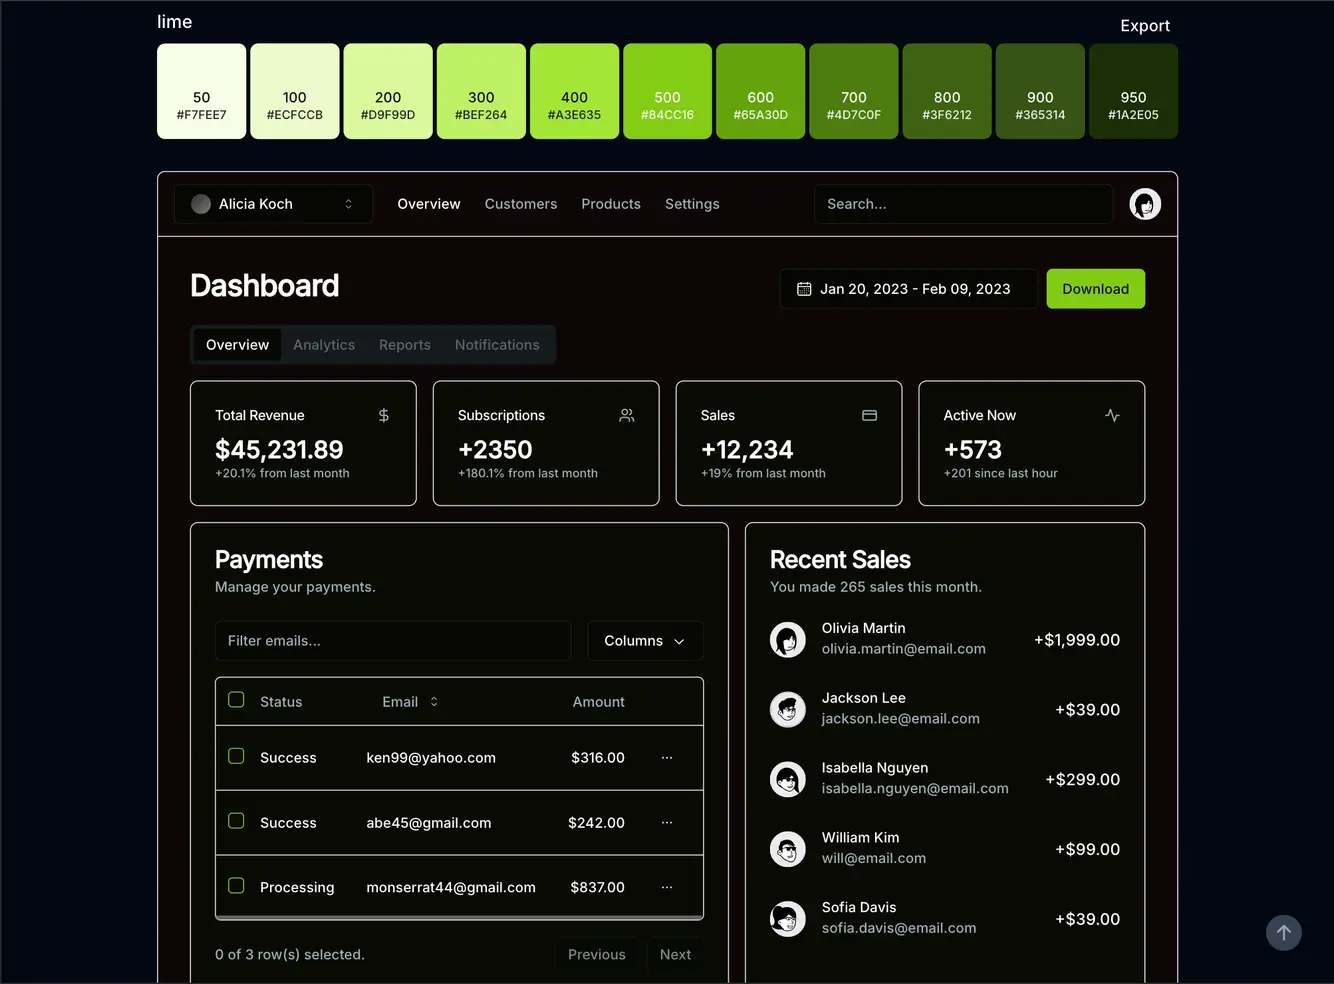Switch to the Analytics tab
Image resolution: width=1334 pixels, height=984 pixels.
[324, 345]
